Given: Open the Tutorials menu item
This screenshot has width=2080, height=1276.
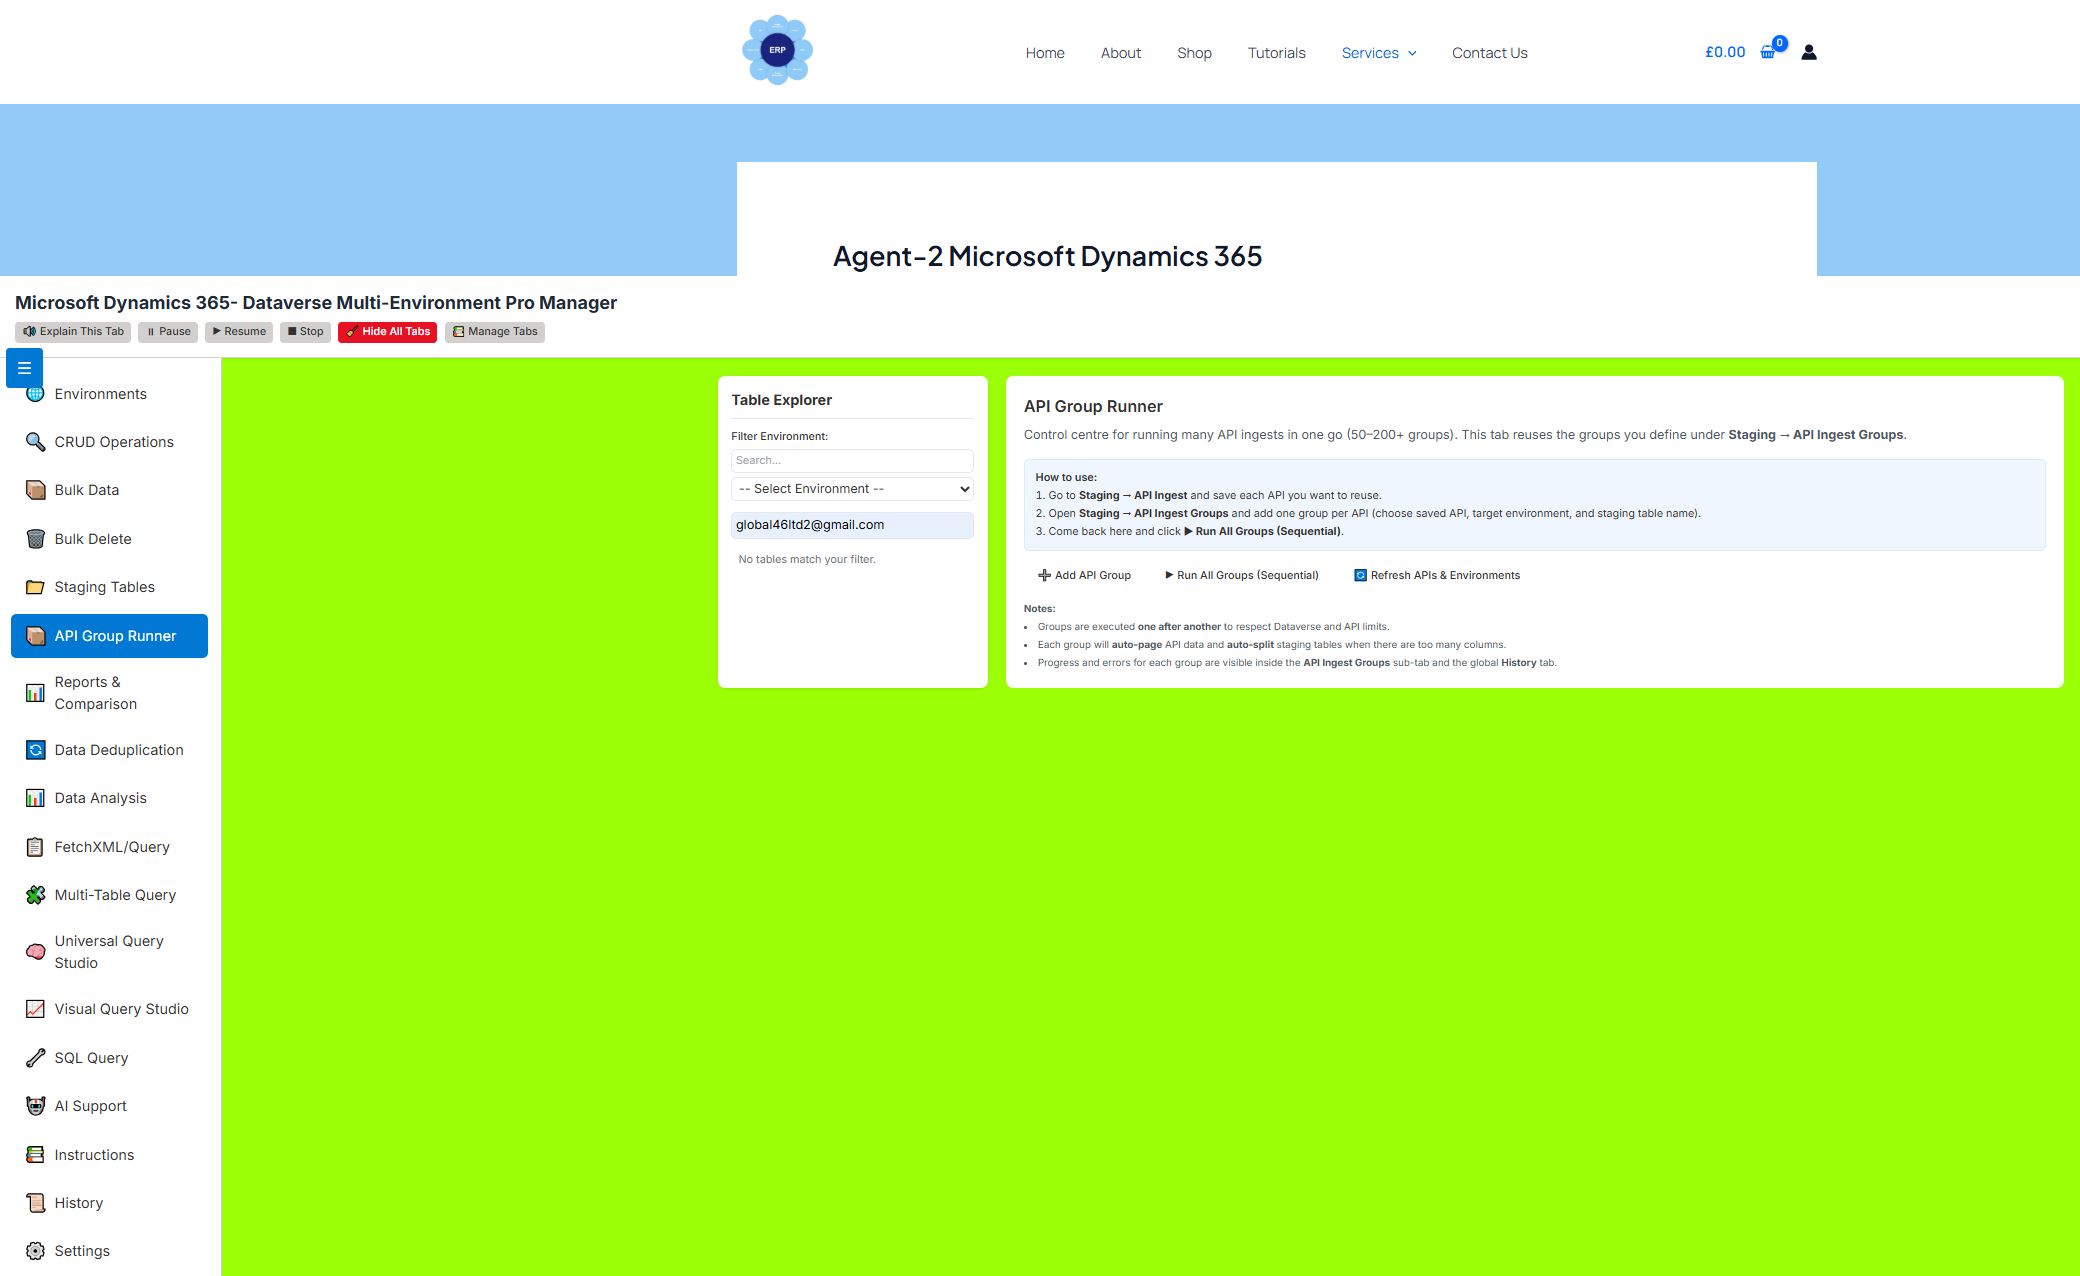Looking at the screenshot, I should [1276, 52].
